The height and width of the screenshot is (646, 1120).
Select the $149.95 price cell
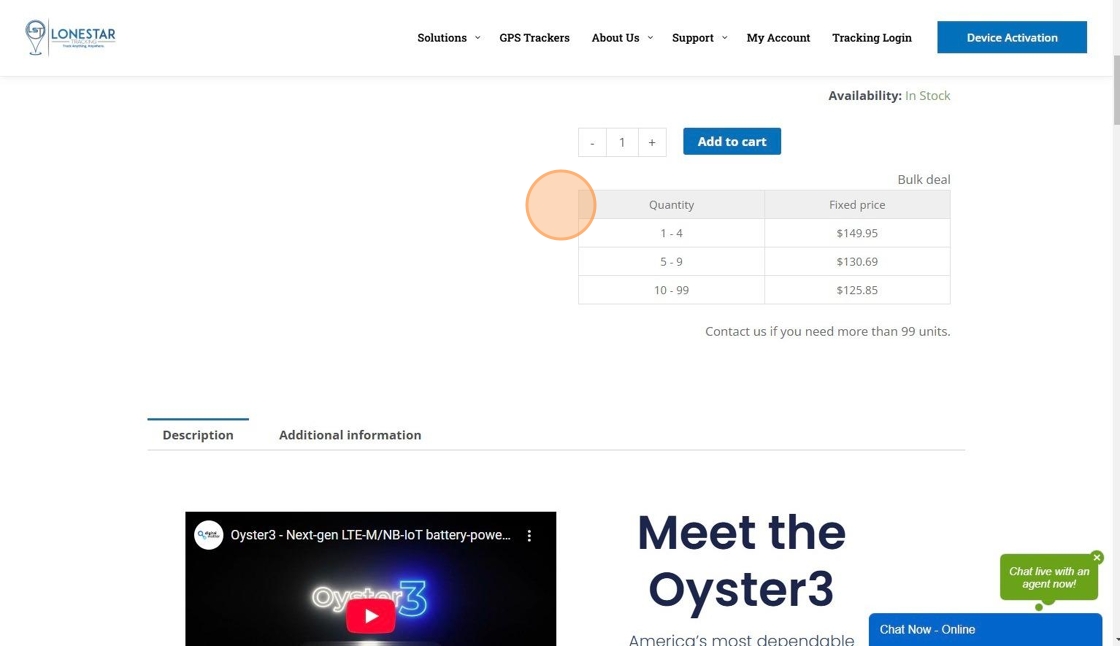tap(857, 233)
